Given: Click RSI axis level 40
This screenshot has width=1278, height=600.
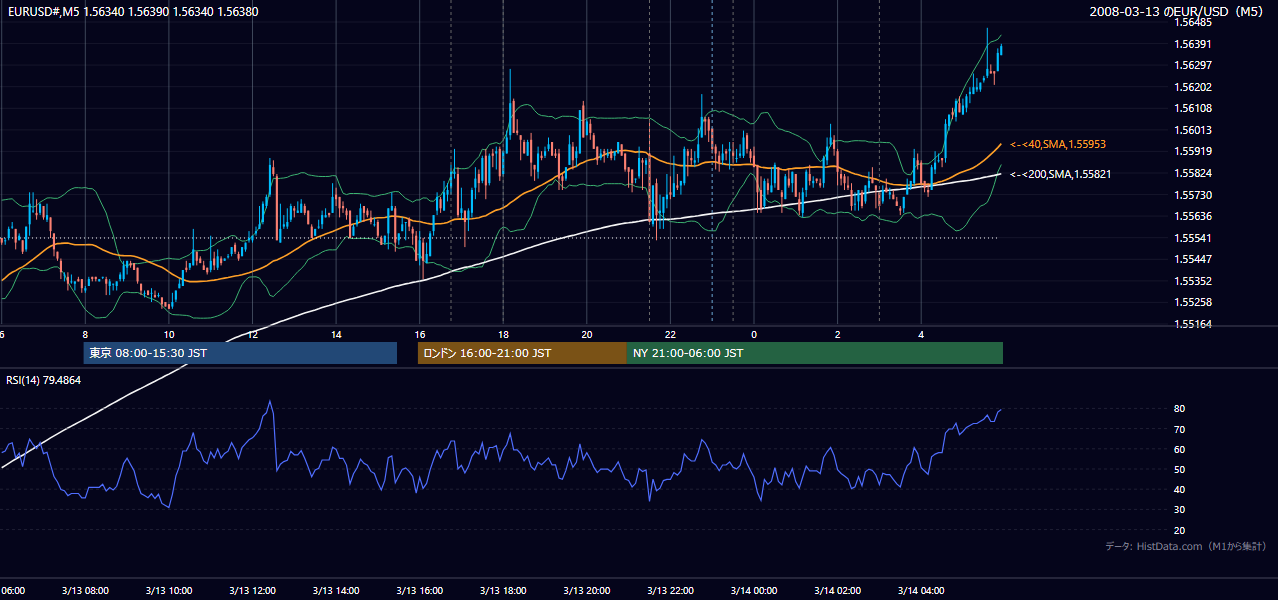Looking at the screenshot, I should click(x=1180, y=490).
